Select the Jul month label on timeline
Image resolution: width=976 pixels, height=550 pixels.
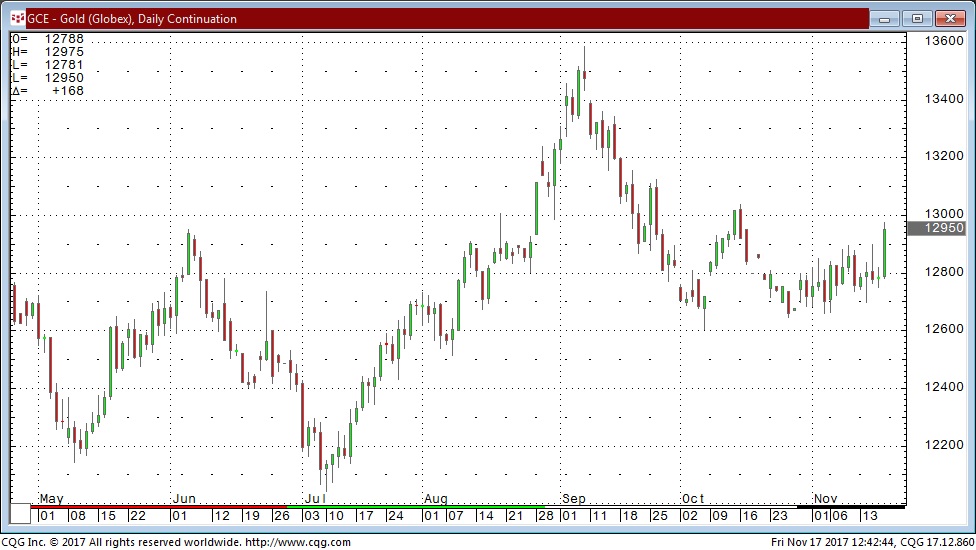tap(314, 498)
